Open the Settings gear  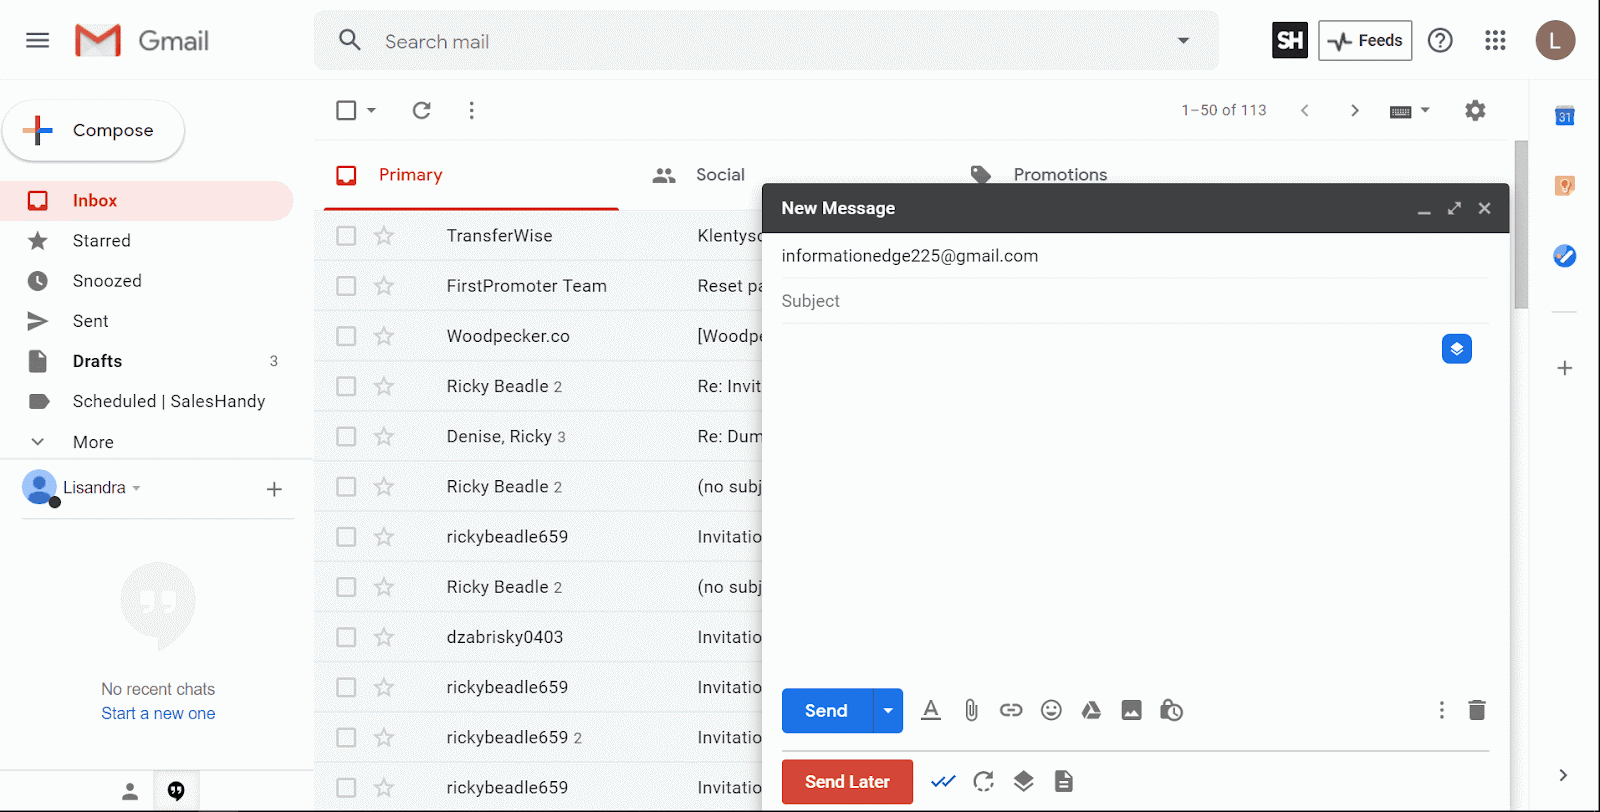1475,110
